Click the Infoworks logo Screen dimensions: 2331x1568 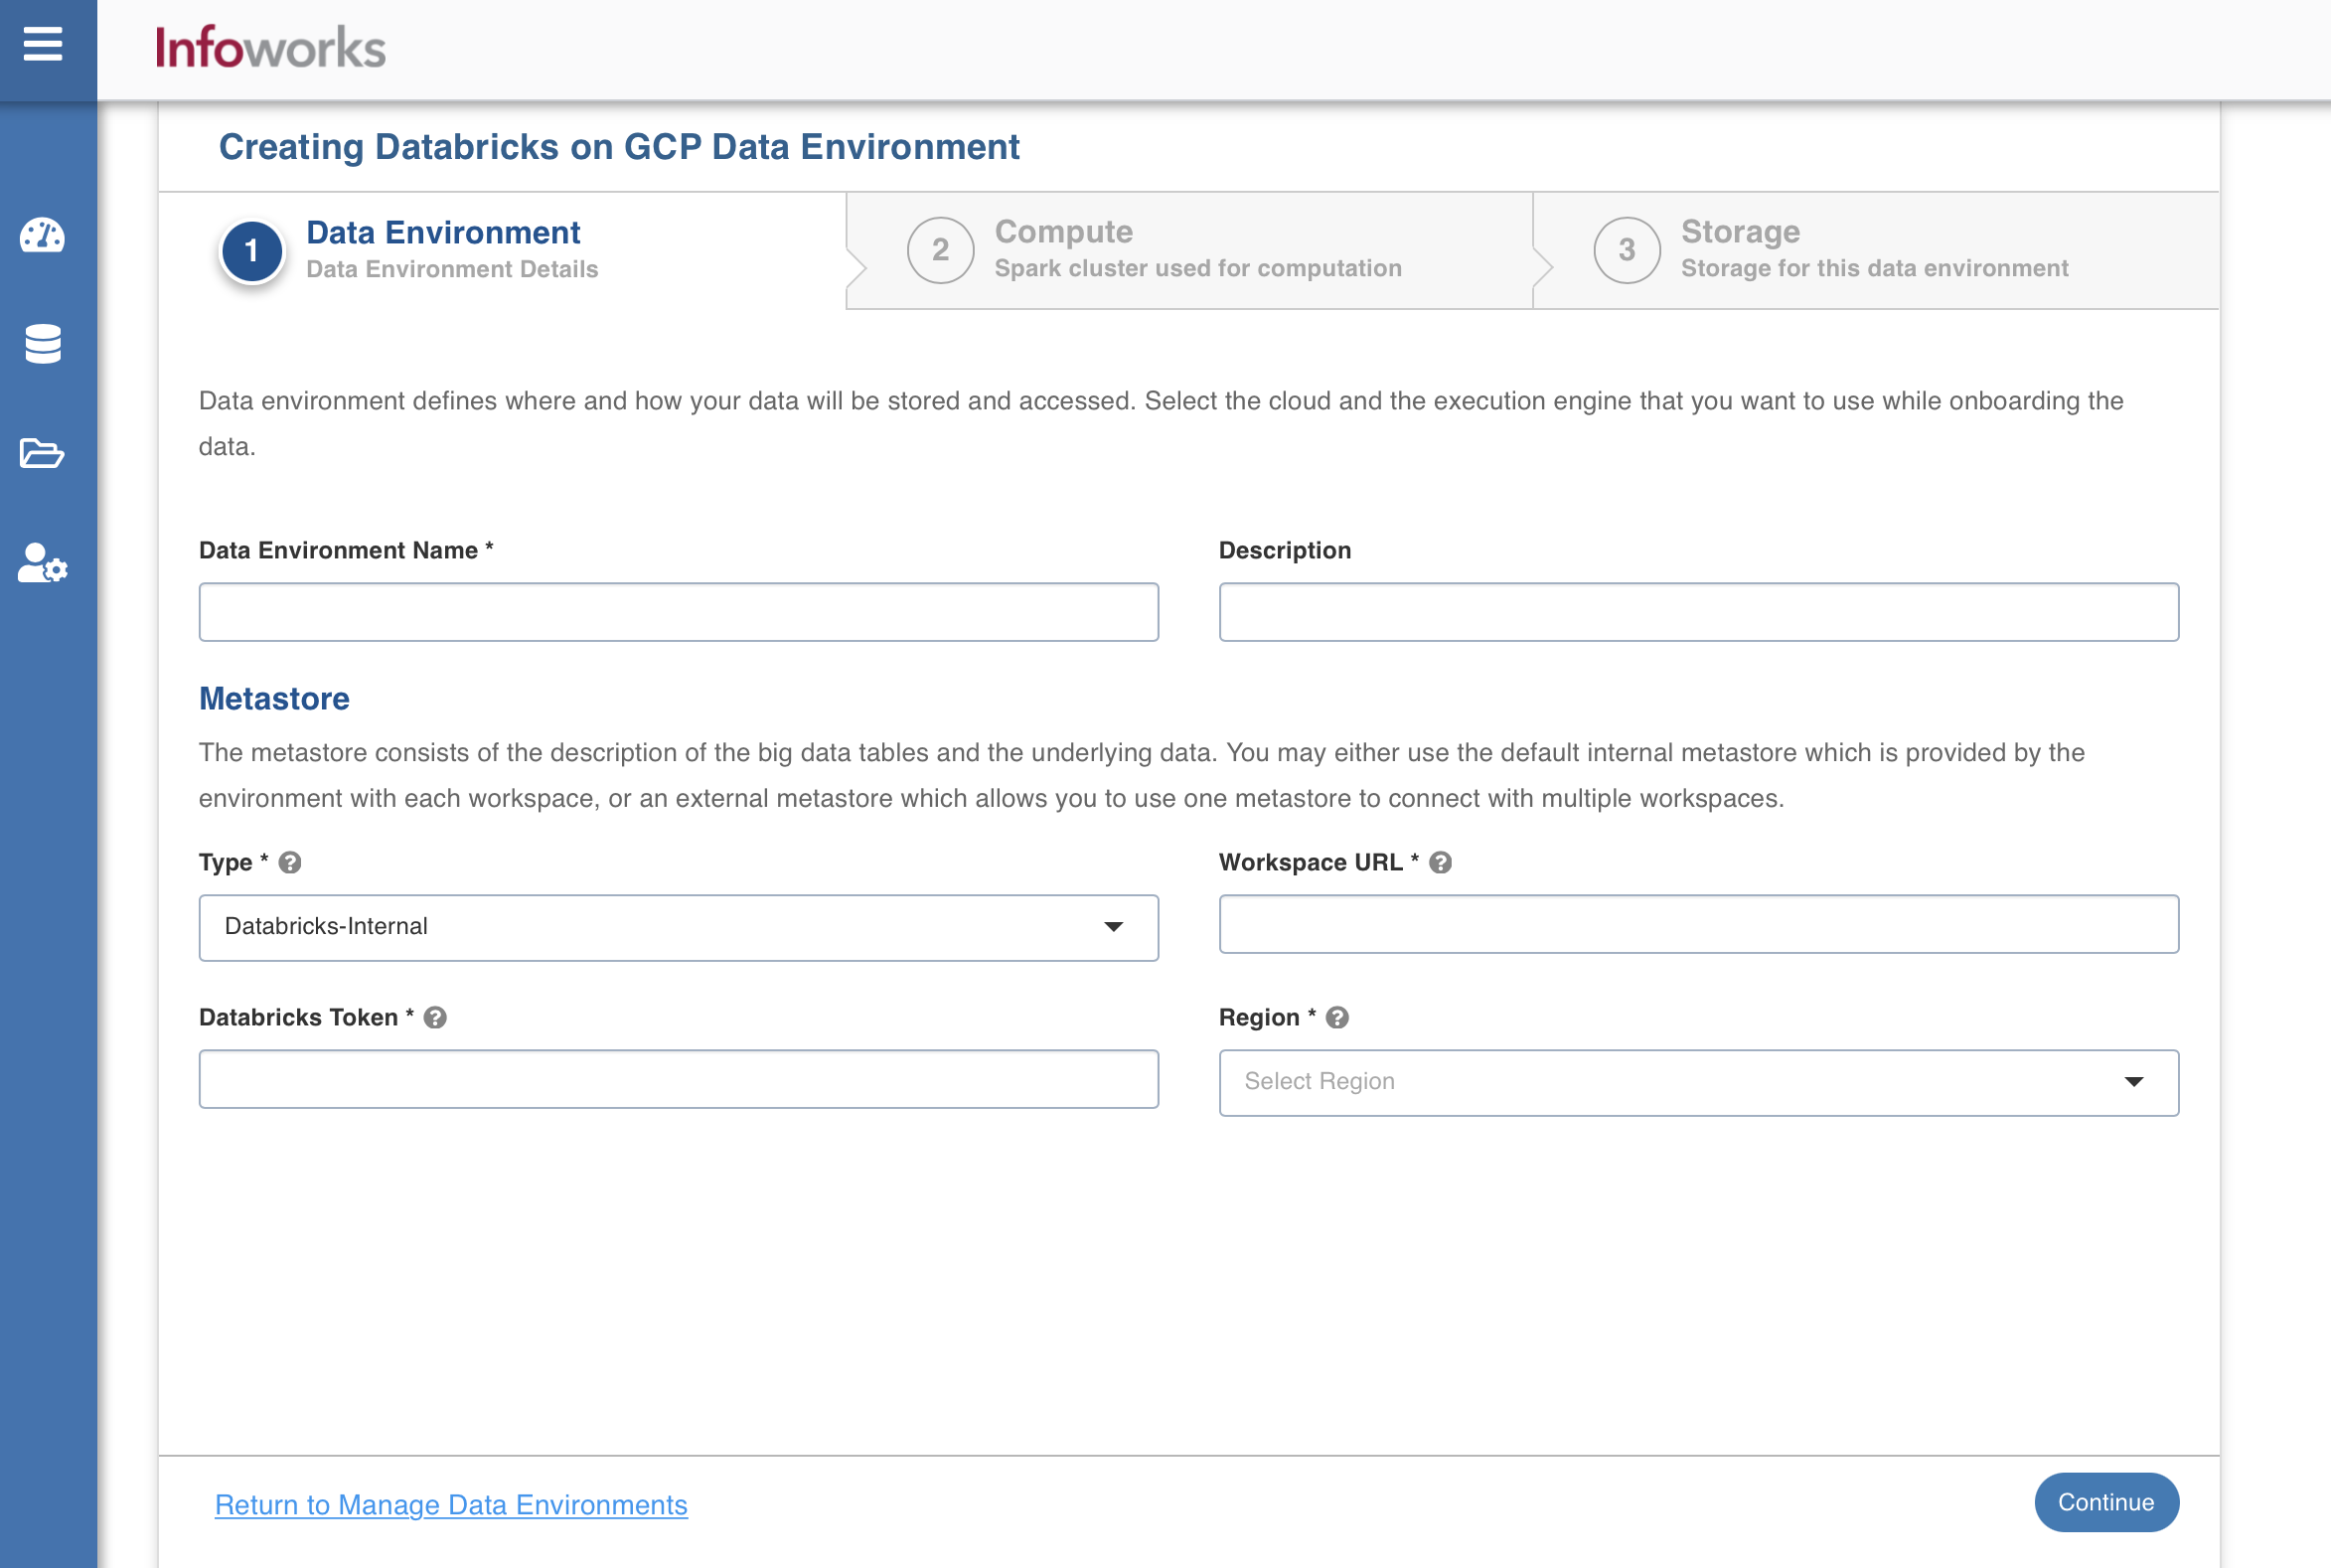click(270, 47)
